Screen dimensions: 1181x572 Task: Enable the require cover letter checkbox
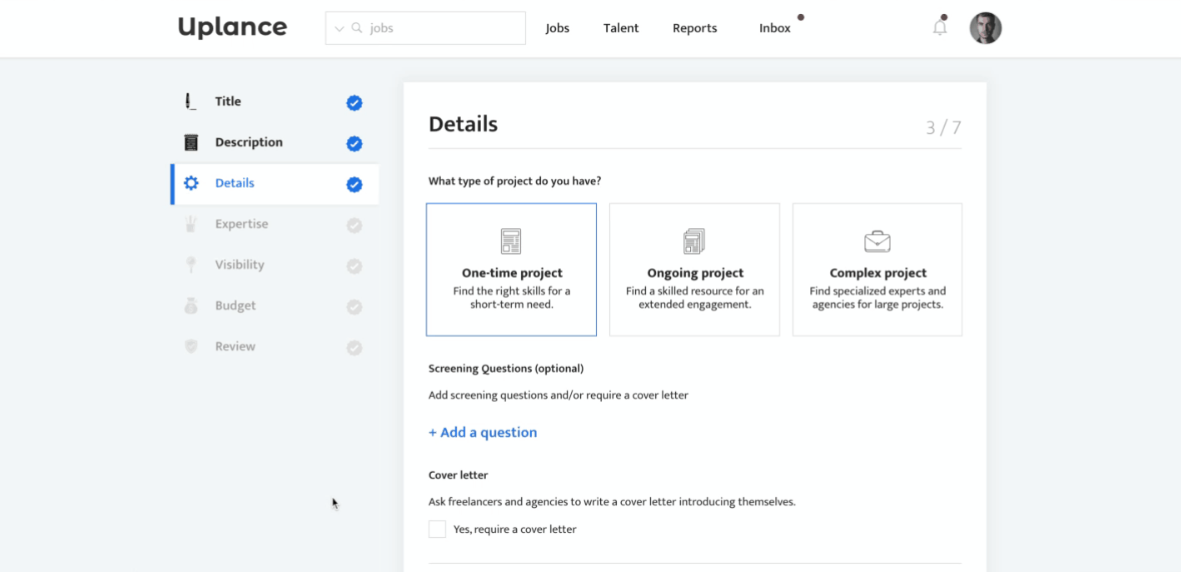437,529
